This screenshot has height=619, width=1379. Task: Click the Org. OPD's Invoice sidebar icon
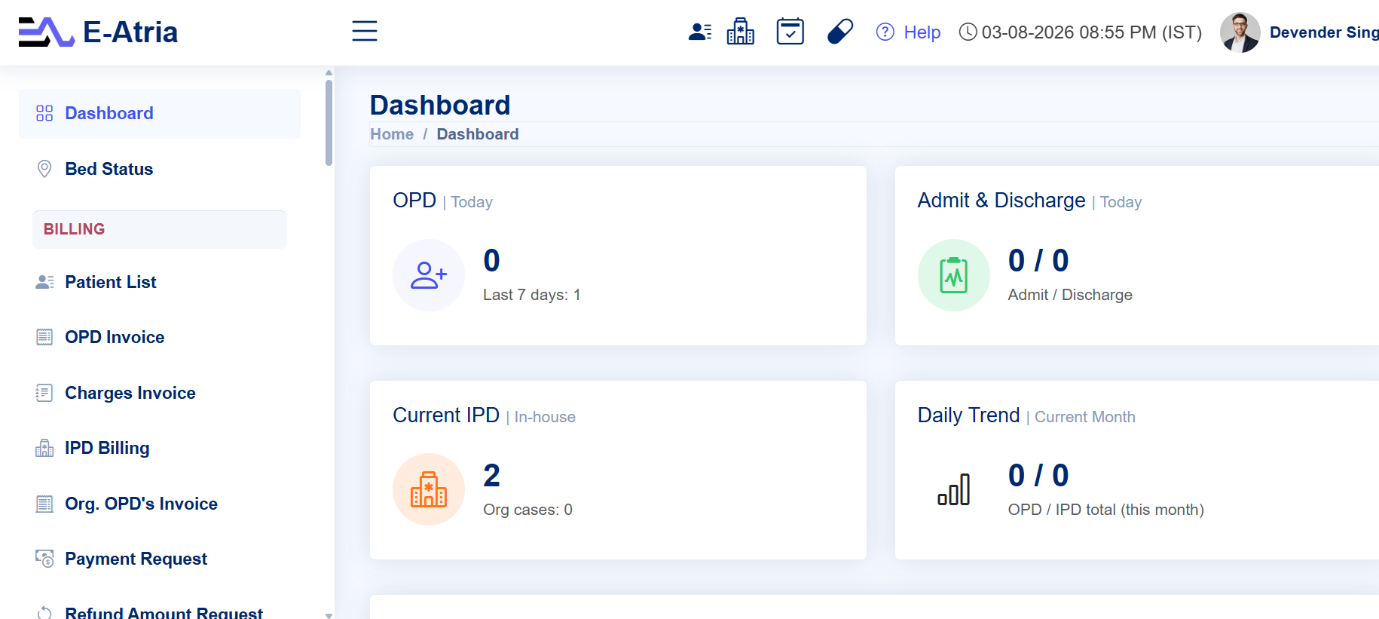[x=44, y=504]
